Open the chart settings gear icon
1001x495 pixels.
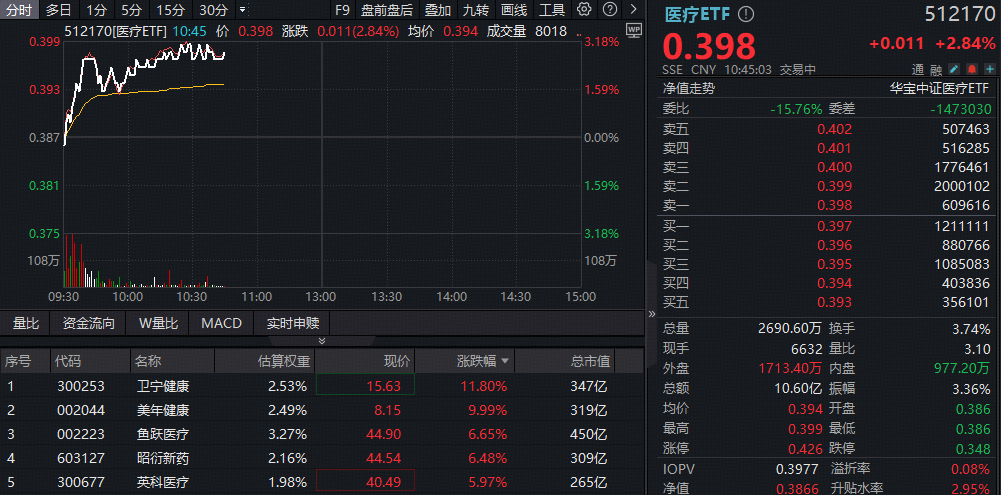(x=585, y=10)
